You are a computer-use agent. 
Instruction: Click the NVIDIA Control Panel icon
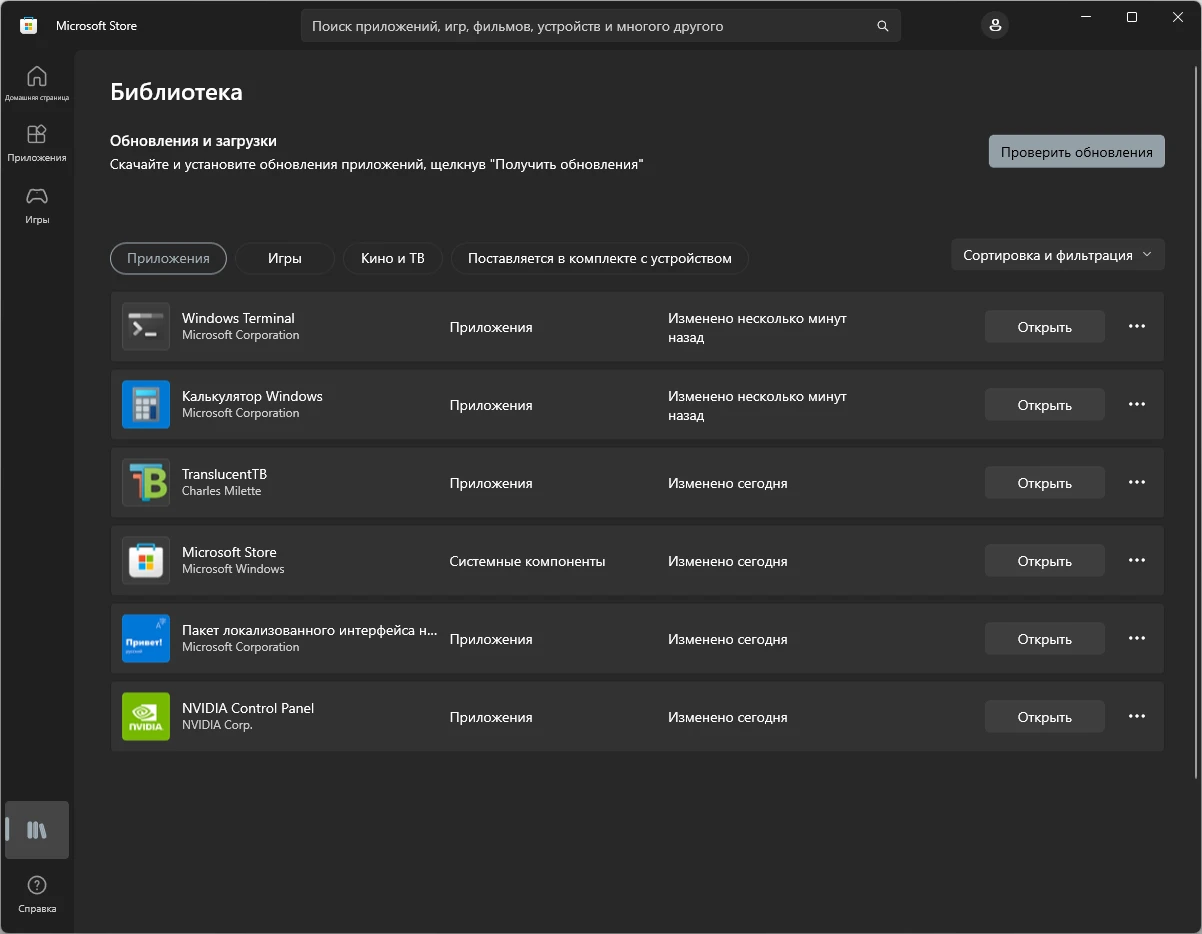pos(146,717)
